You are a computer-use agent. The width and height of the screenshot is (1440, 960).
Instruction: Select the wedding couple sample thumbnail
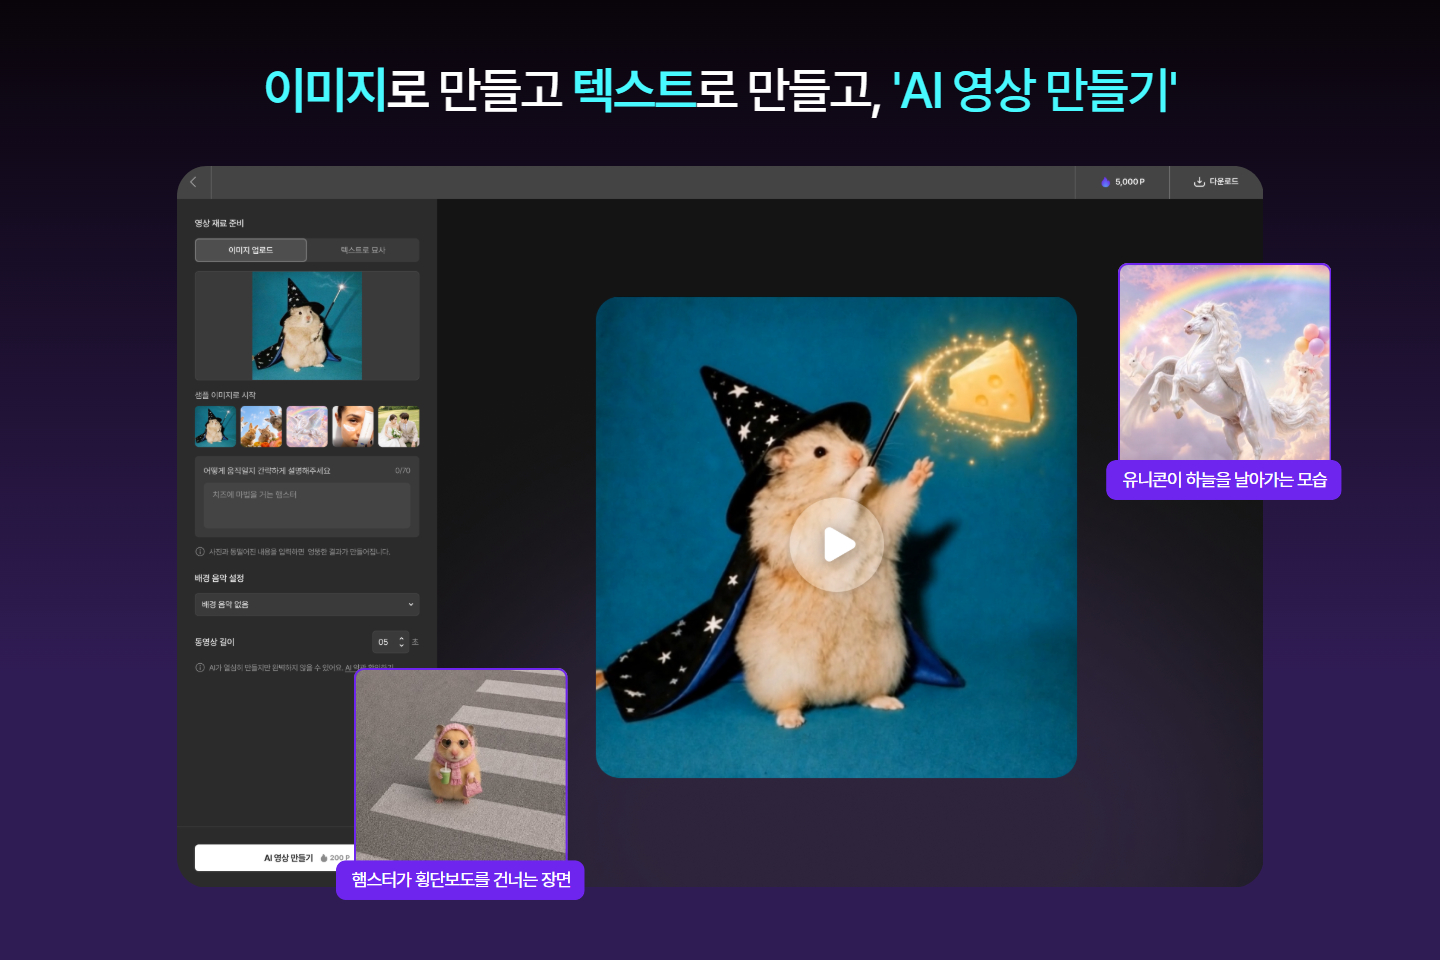coord(399,426)
